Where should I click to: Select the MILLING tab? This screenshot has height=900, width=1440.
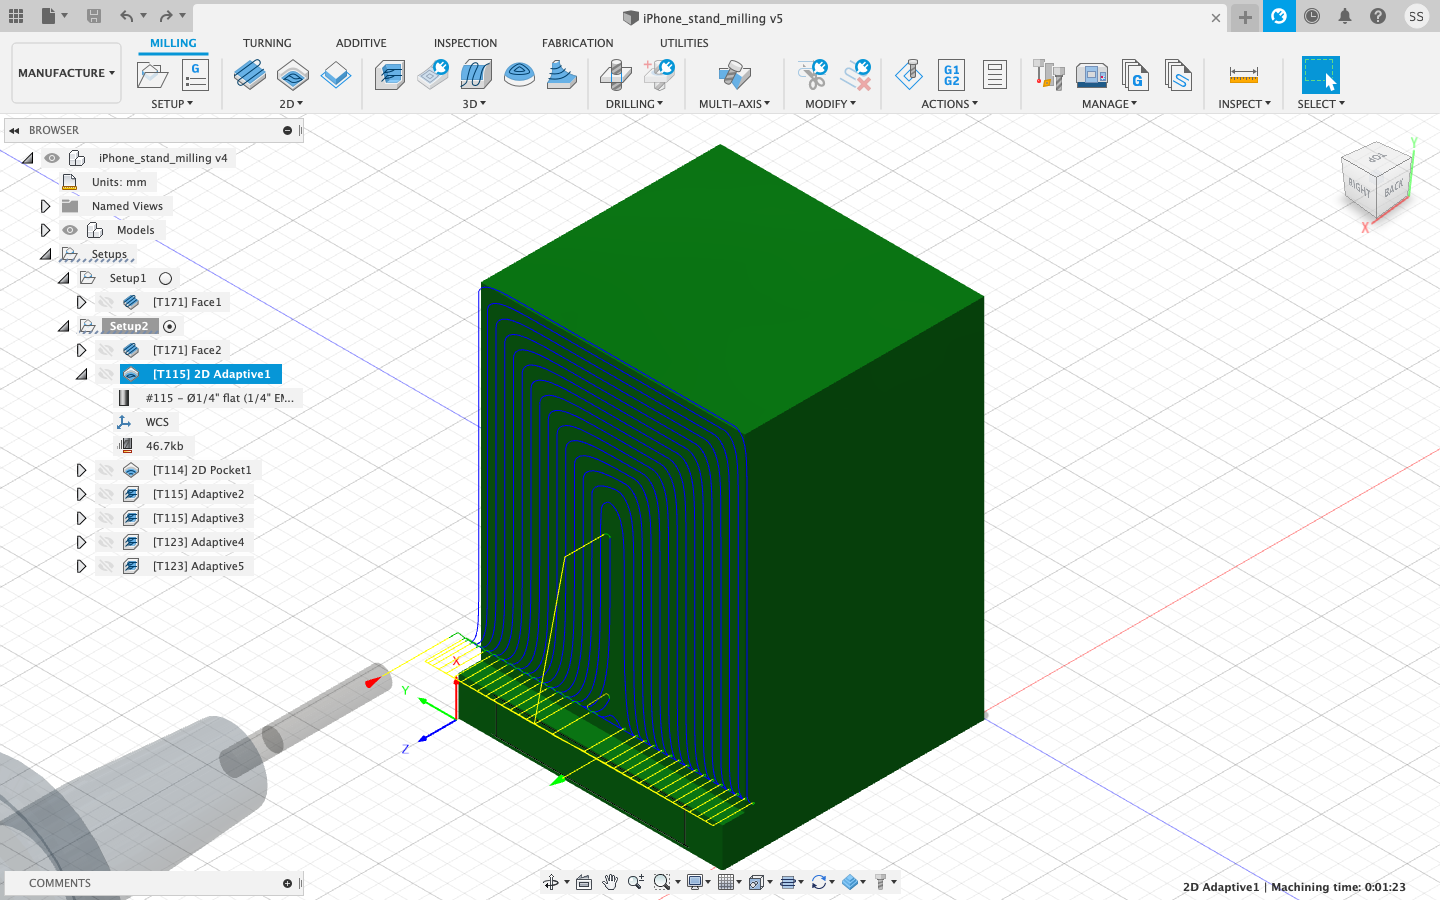(173, 43)
